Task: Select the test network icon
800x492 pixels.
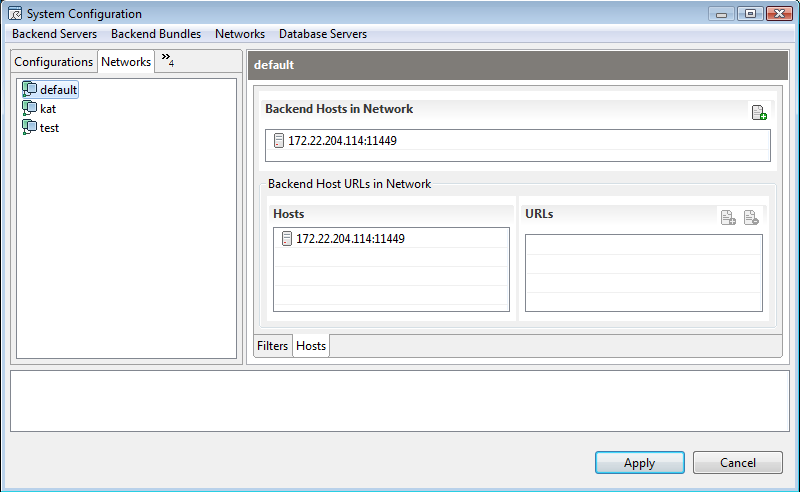Action: coord(30,127)
